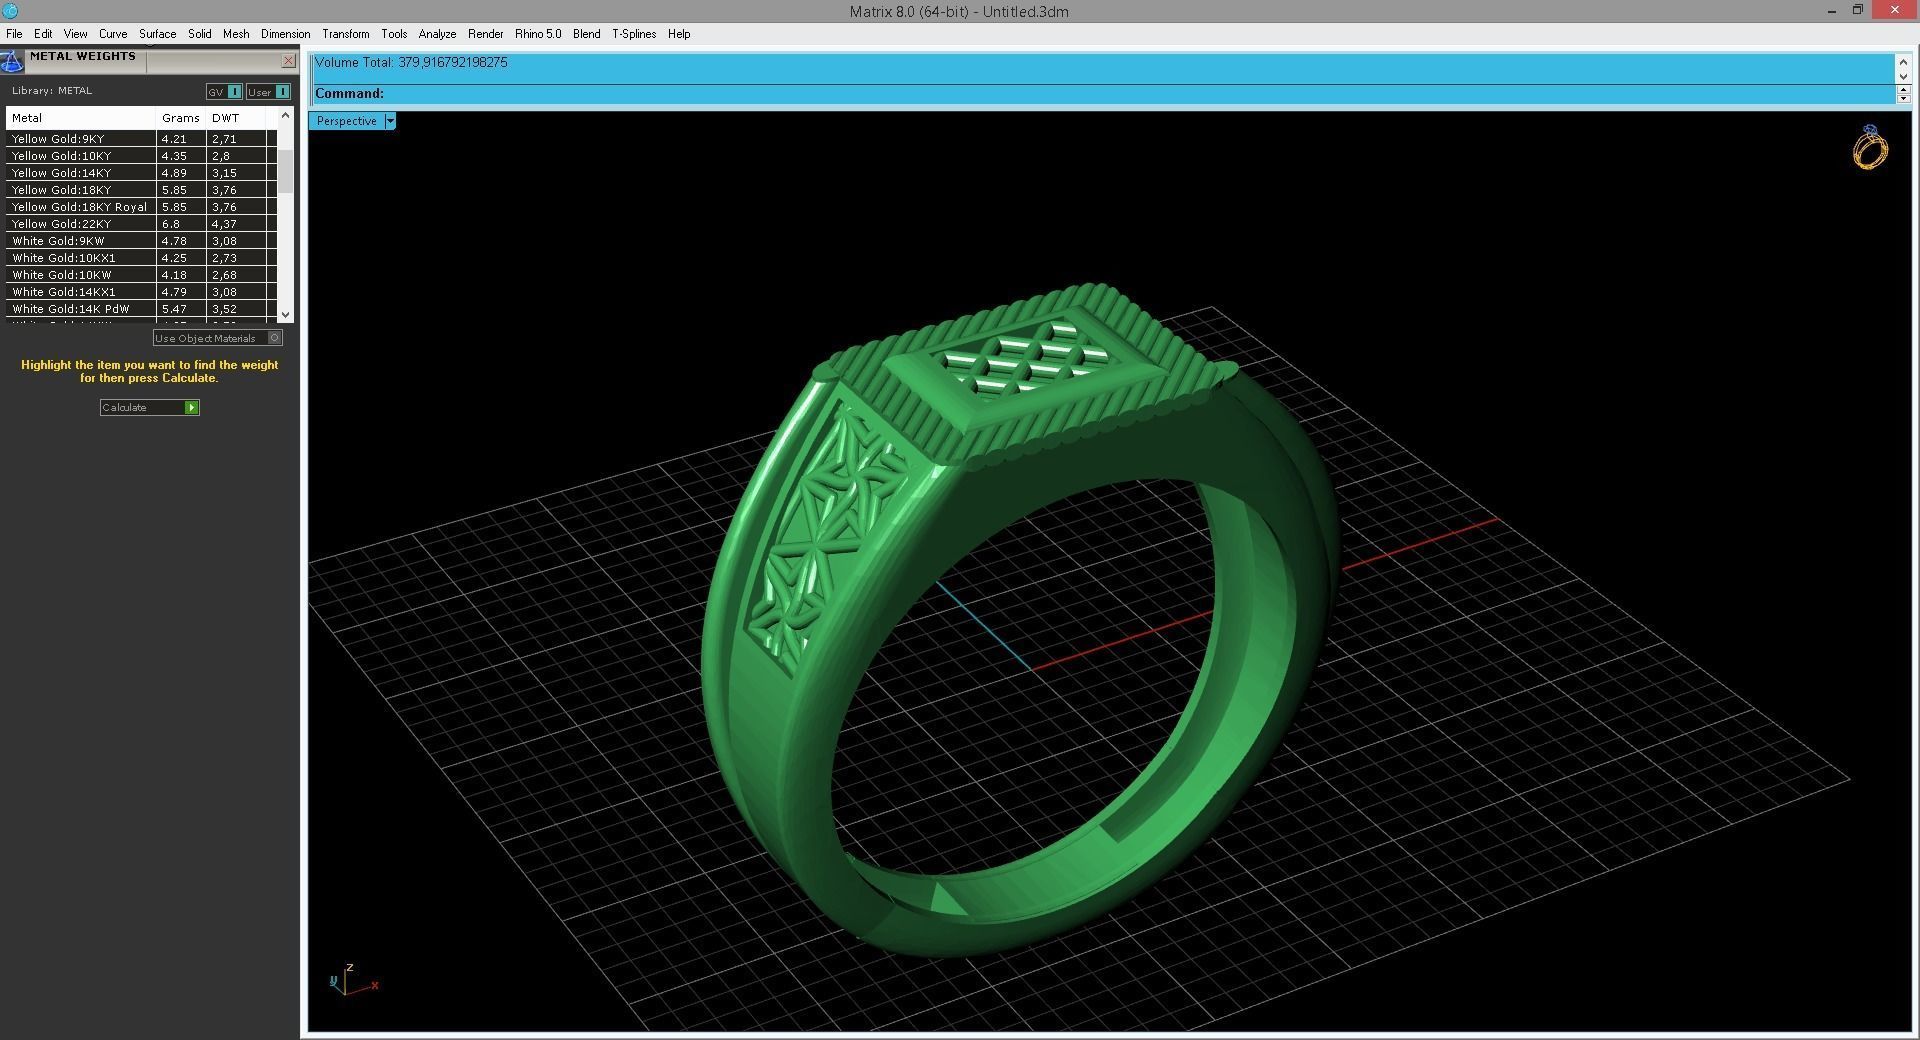Open the Mesh menu
Screen dimensions: 1920x1040
coord(236,34)
